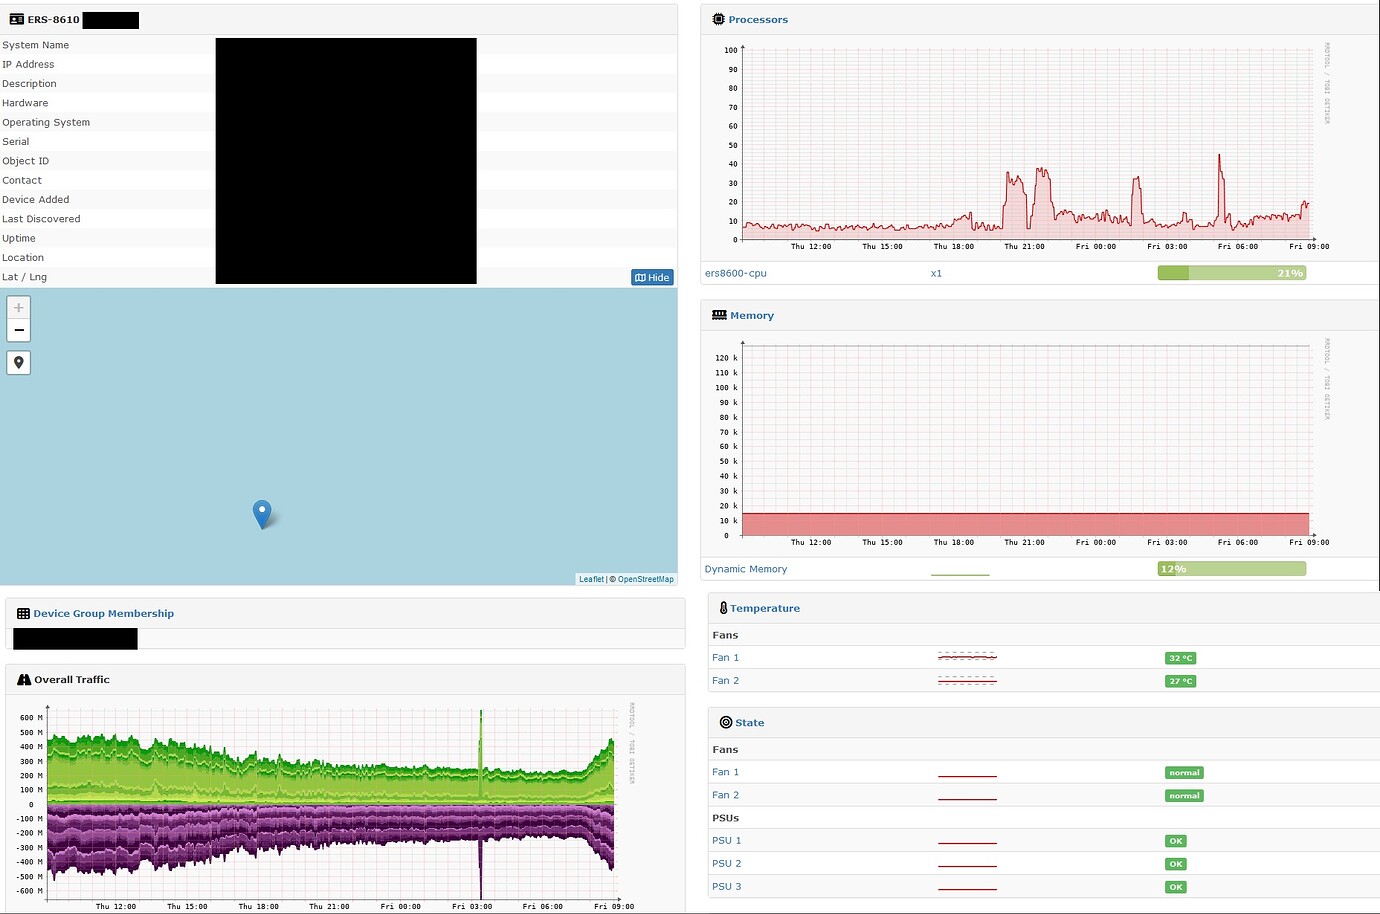Open the Temperature section link
The width and height of the screenshot is (1380, 914).
(x=765, y=608)
